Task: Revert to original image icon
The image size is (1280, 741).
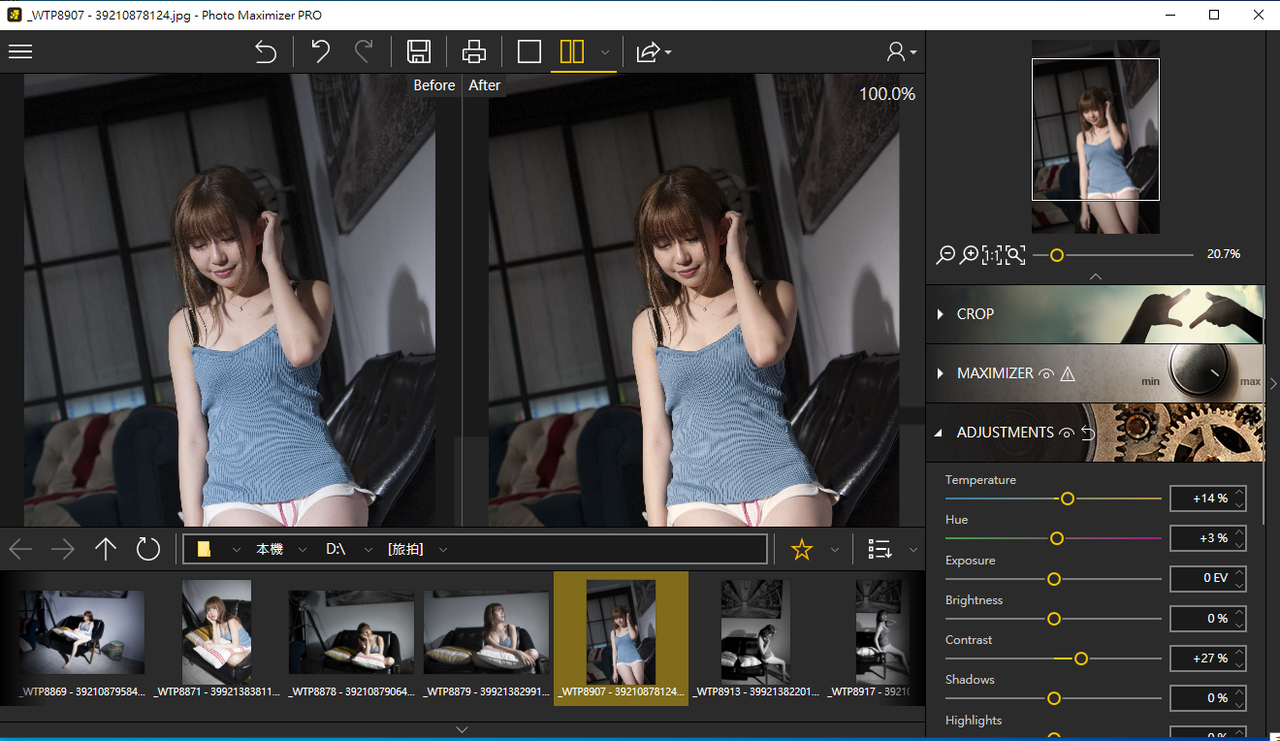Action: click(x=265, y=52)
